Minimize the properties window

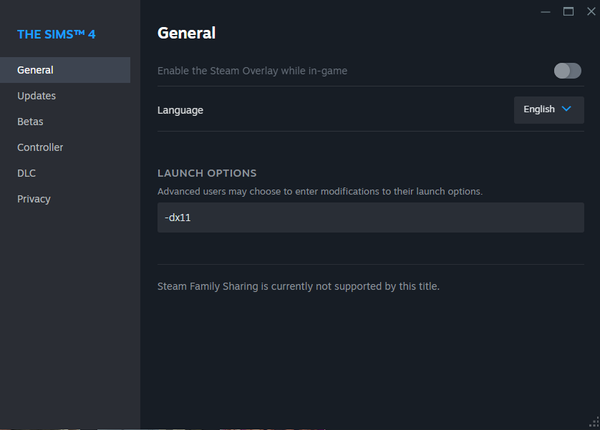click(x=545, y=11)
